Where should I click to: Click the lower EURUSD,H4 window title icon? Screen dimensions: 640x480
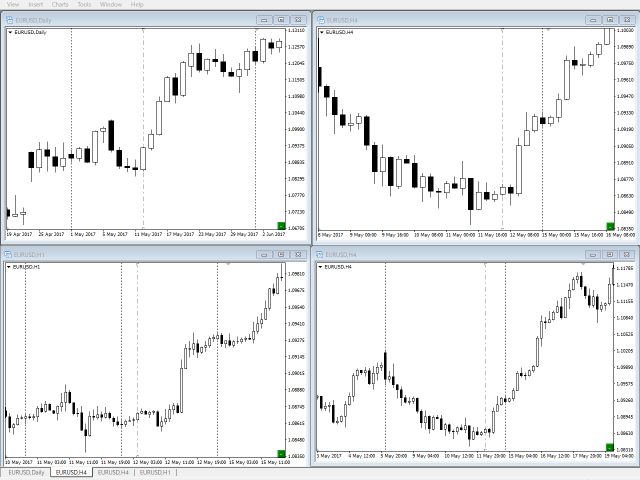320,255
